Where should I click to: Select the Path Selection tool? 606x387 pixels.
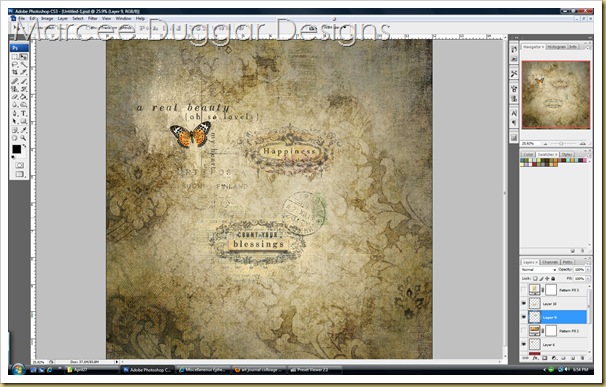click(x=15, y=121)
